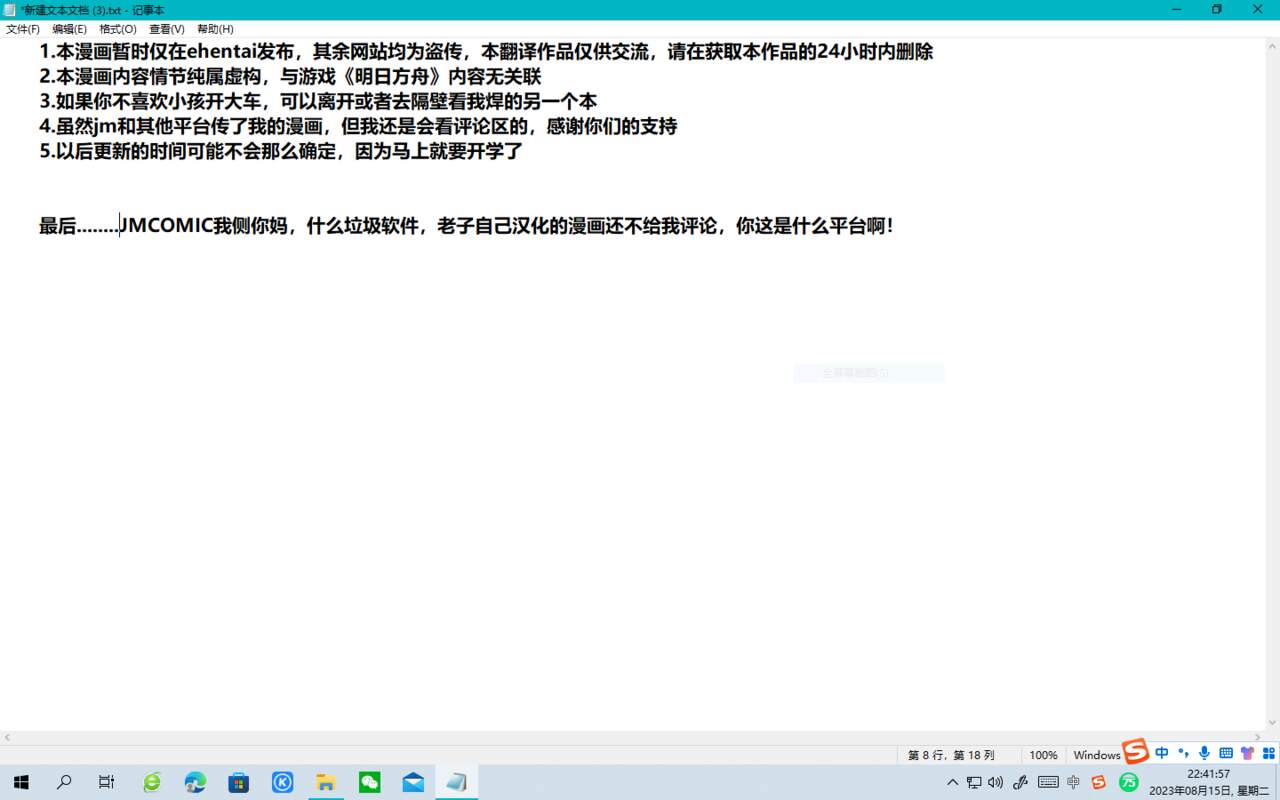Viewport: 1280px width, 800px height.
Task: Click the network icon in the system tray
Action: coord(974,782)
